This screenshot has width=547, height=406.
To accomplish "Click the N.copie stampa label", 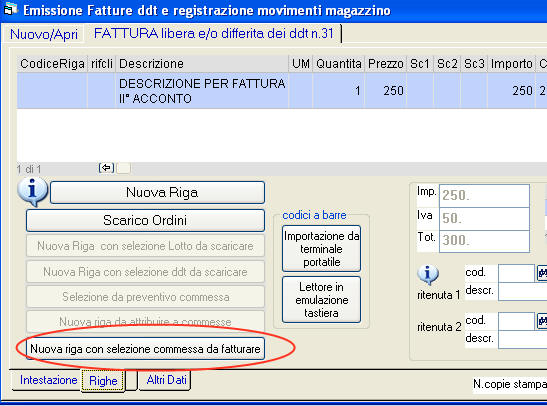I will coord(510,384).
